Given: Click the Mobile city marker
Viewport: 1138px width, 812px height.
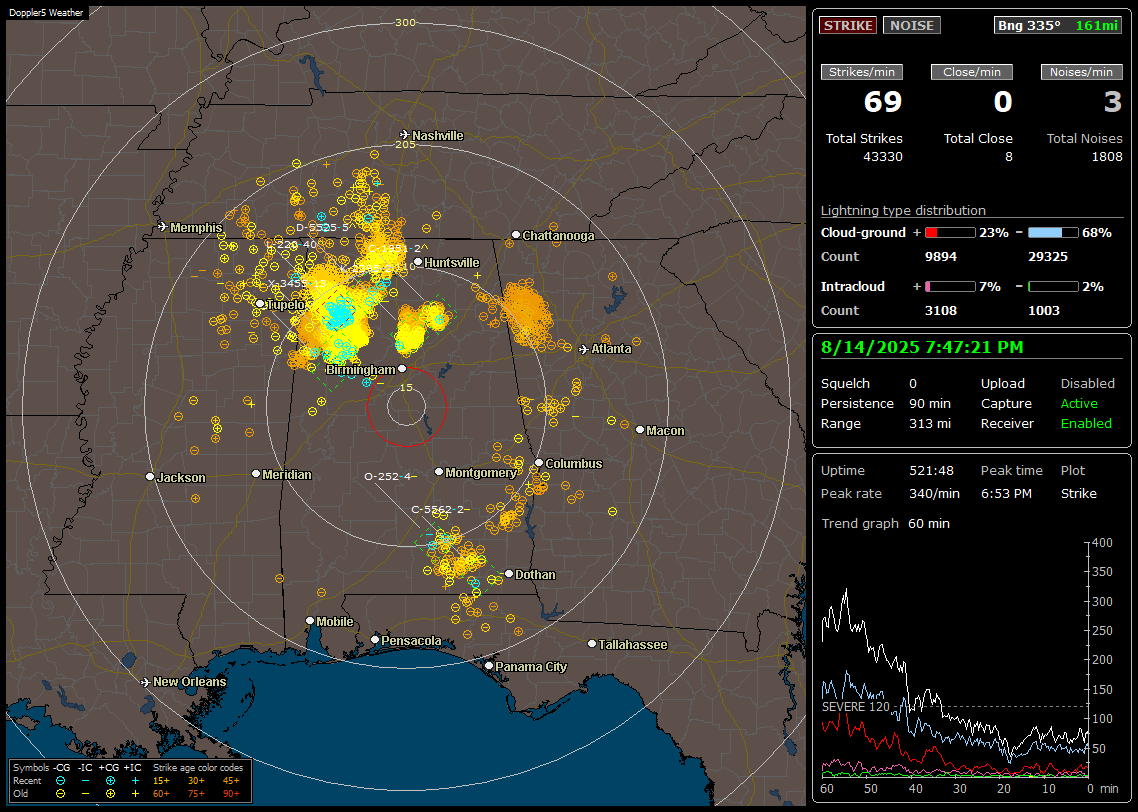Looking at the screenshot, I should pos(310,621).
